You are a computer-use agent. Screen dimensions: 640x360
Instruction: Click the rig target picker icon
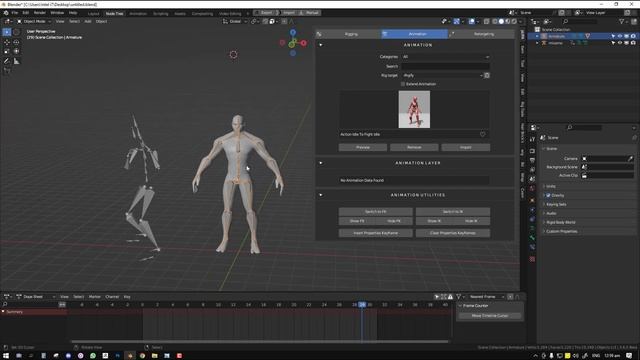click(x=487, y=75)
